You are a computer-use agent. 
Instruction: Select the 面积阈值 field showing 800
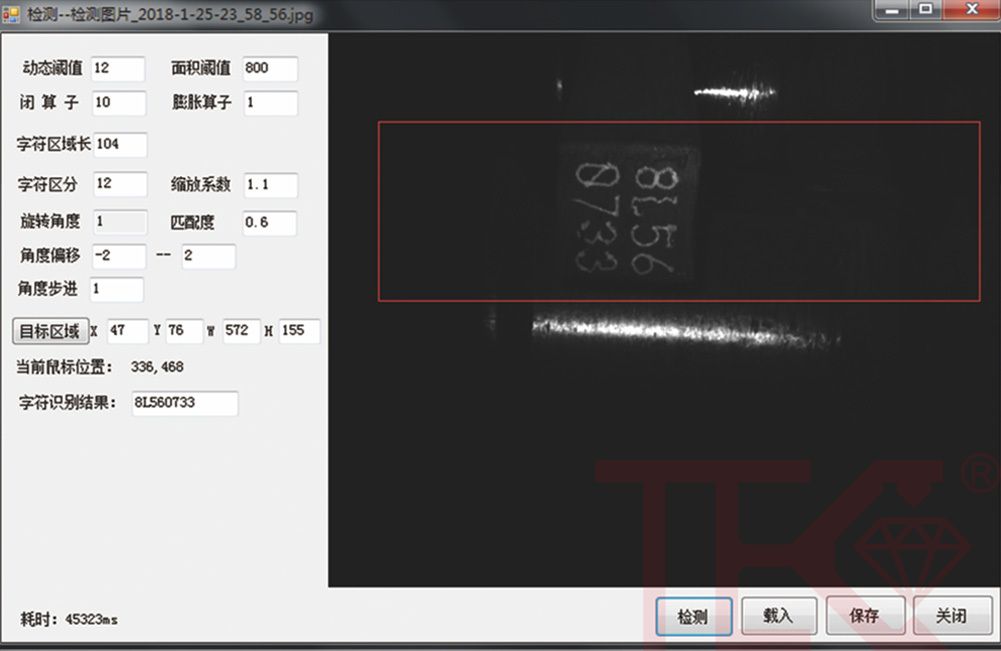point(270,69)
